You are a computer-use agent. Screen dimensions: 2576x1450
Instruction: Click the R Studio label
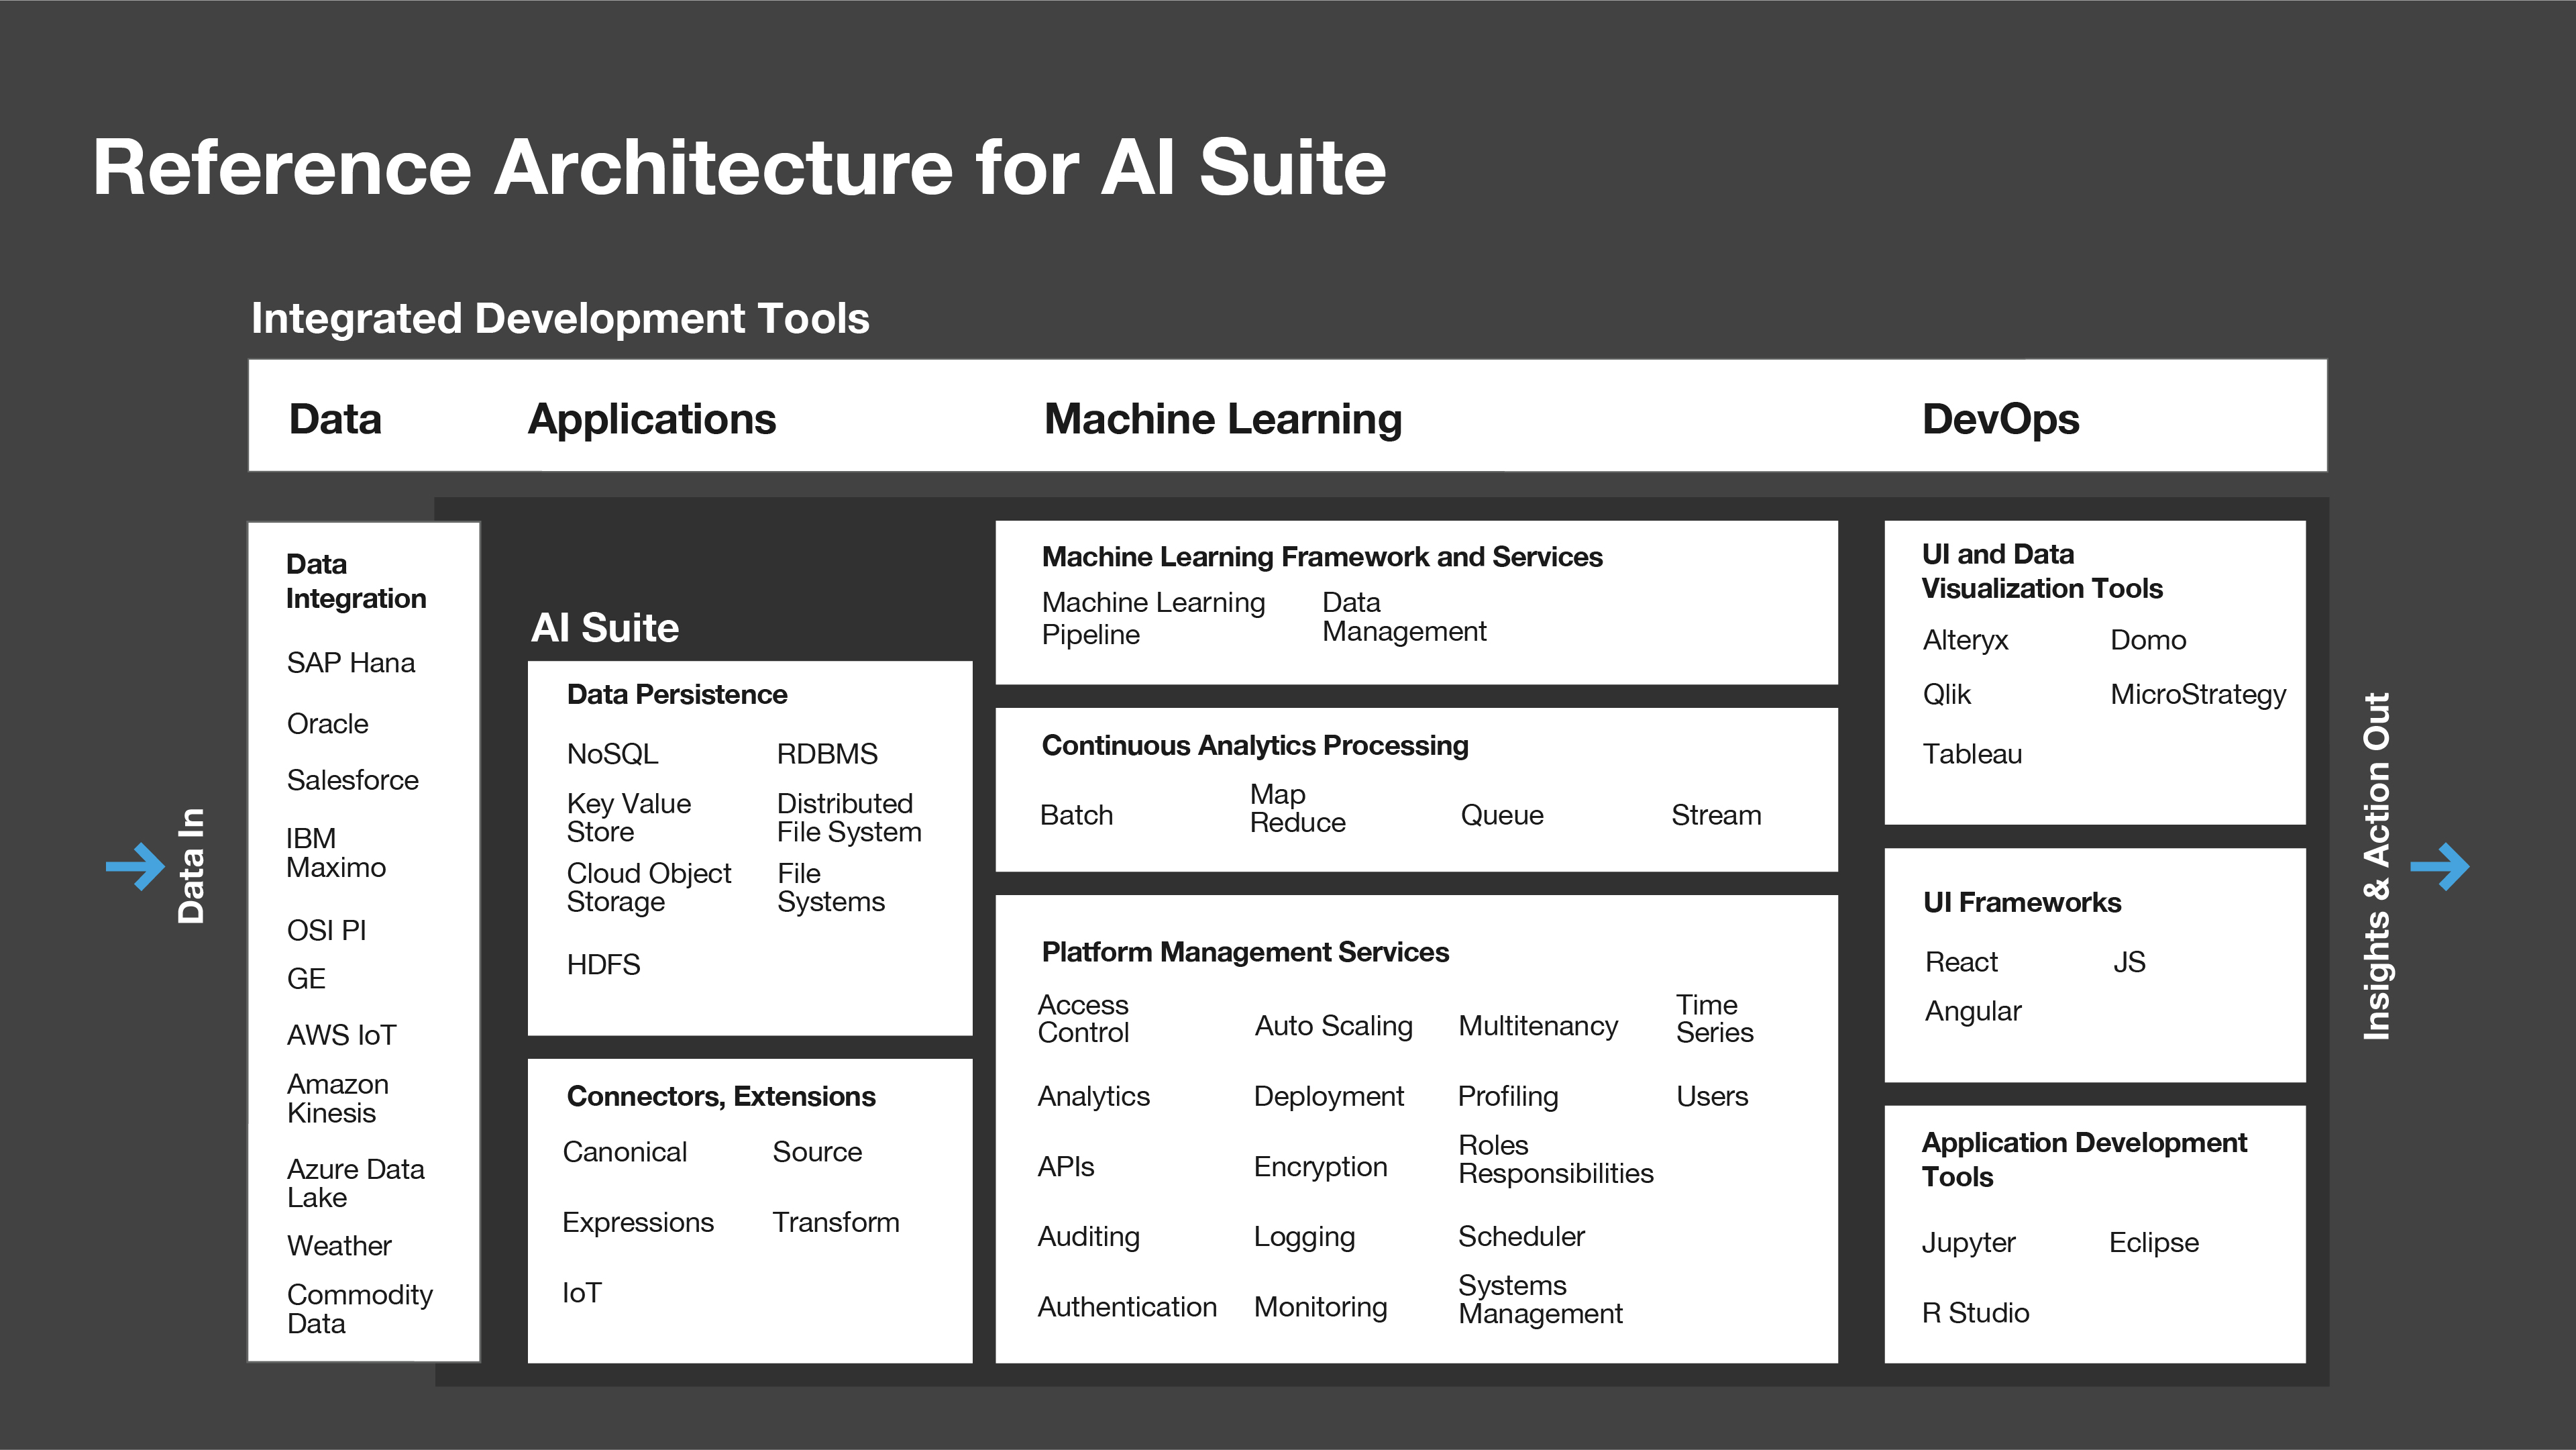coord(1974,1313)
